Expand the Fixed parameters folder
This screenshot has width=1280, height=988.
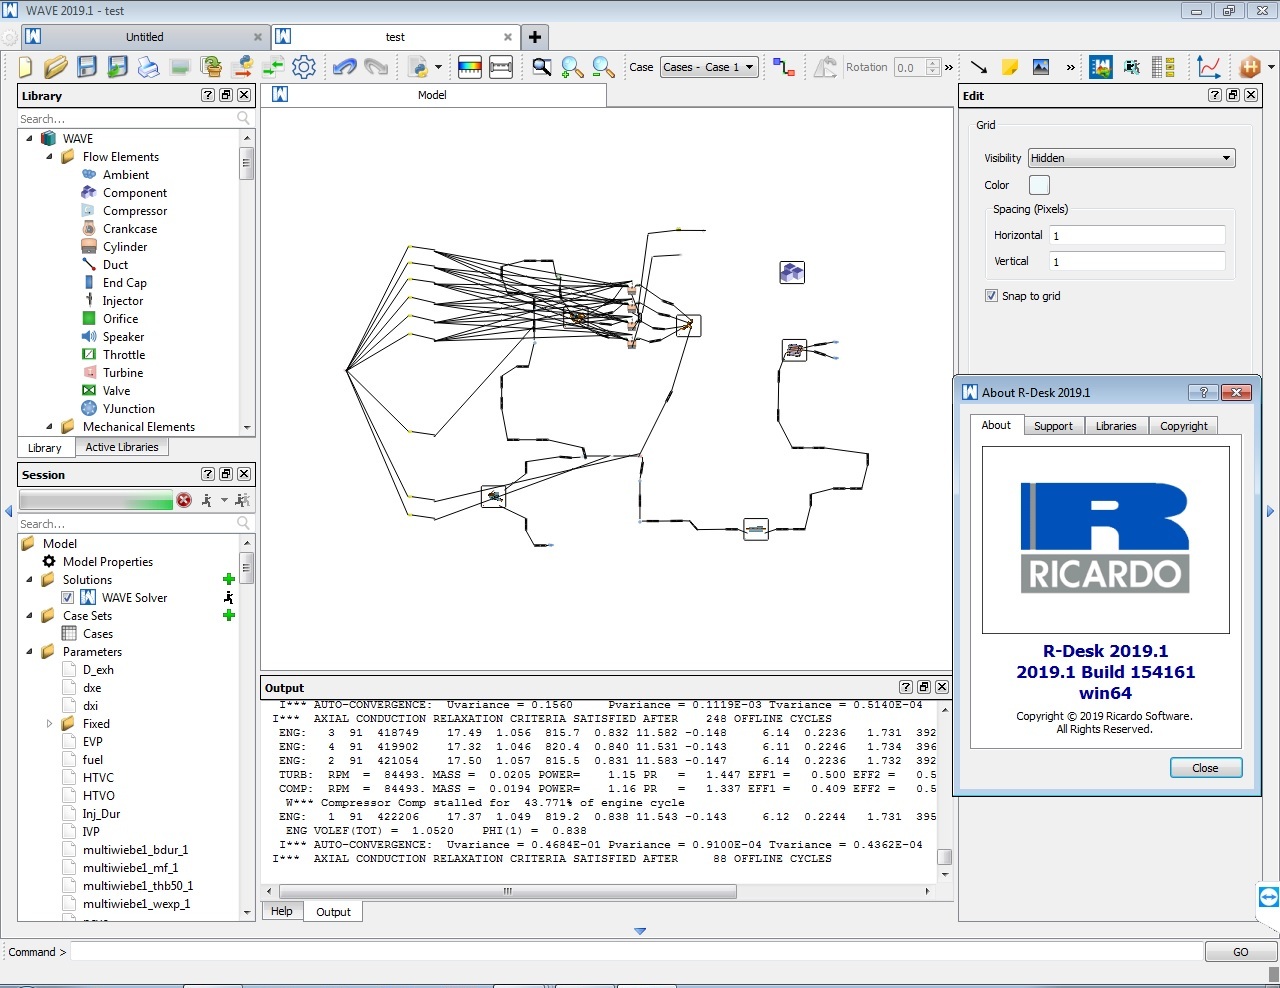click(49, 724)
